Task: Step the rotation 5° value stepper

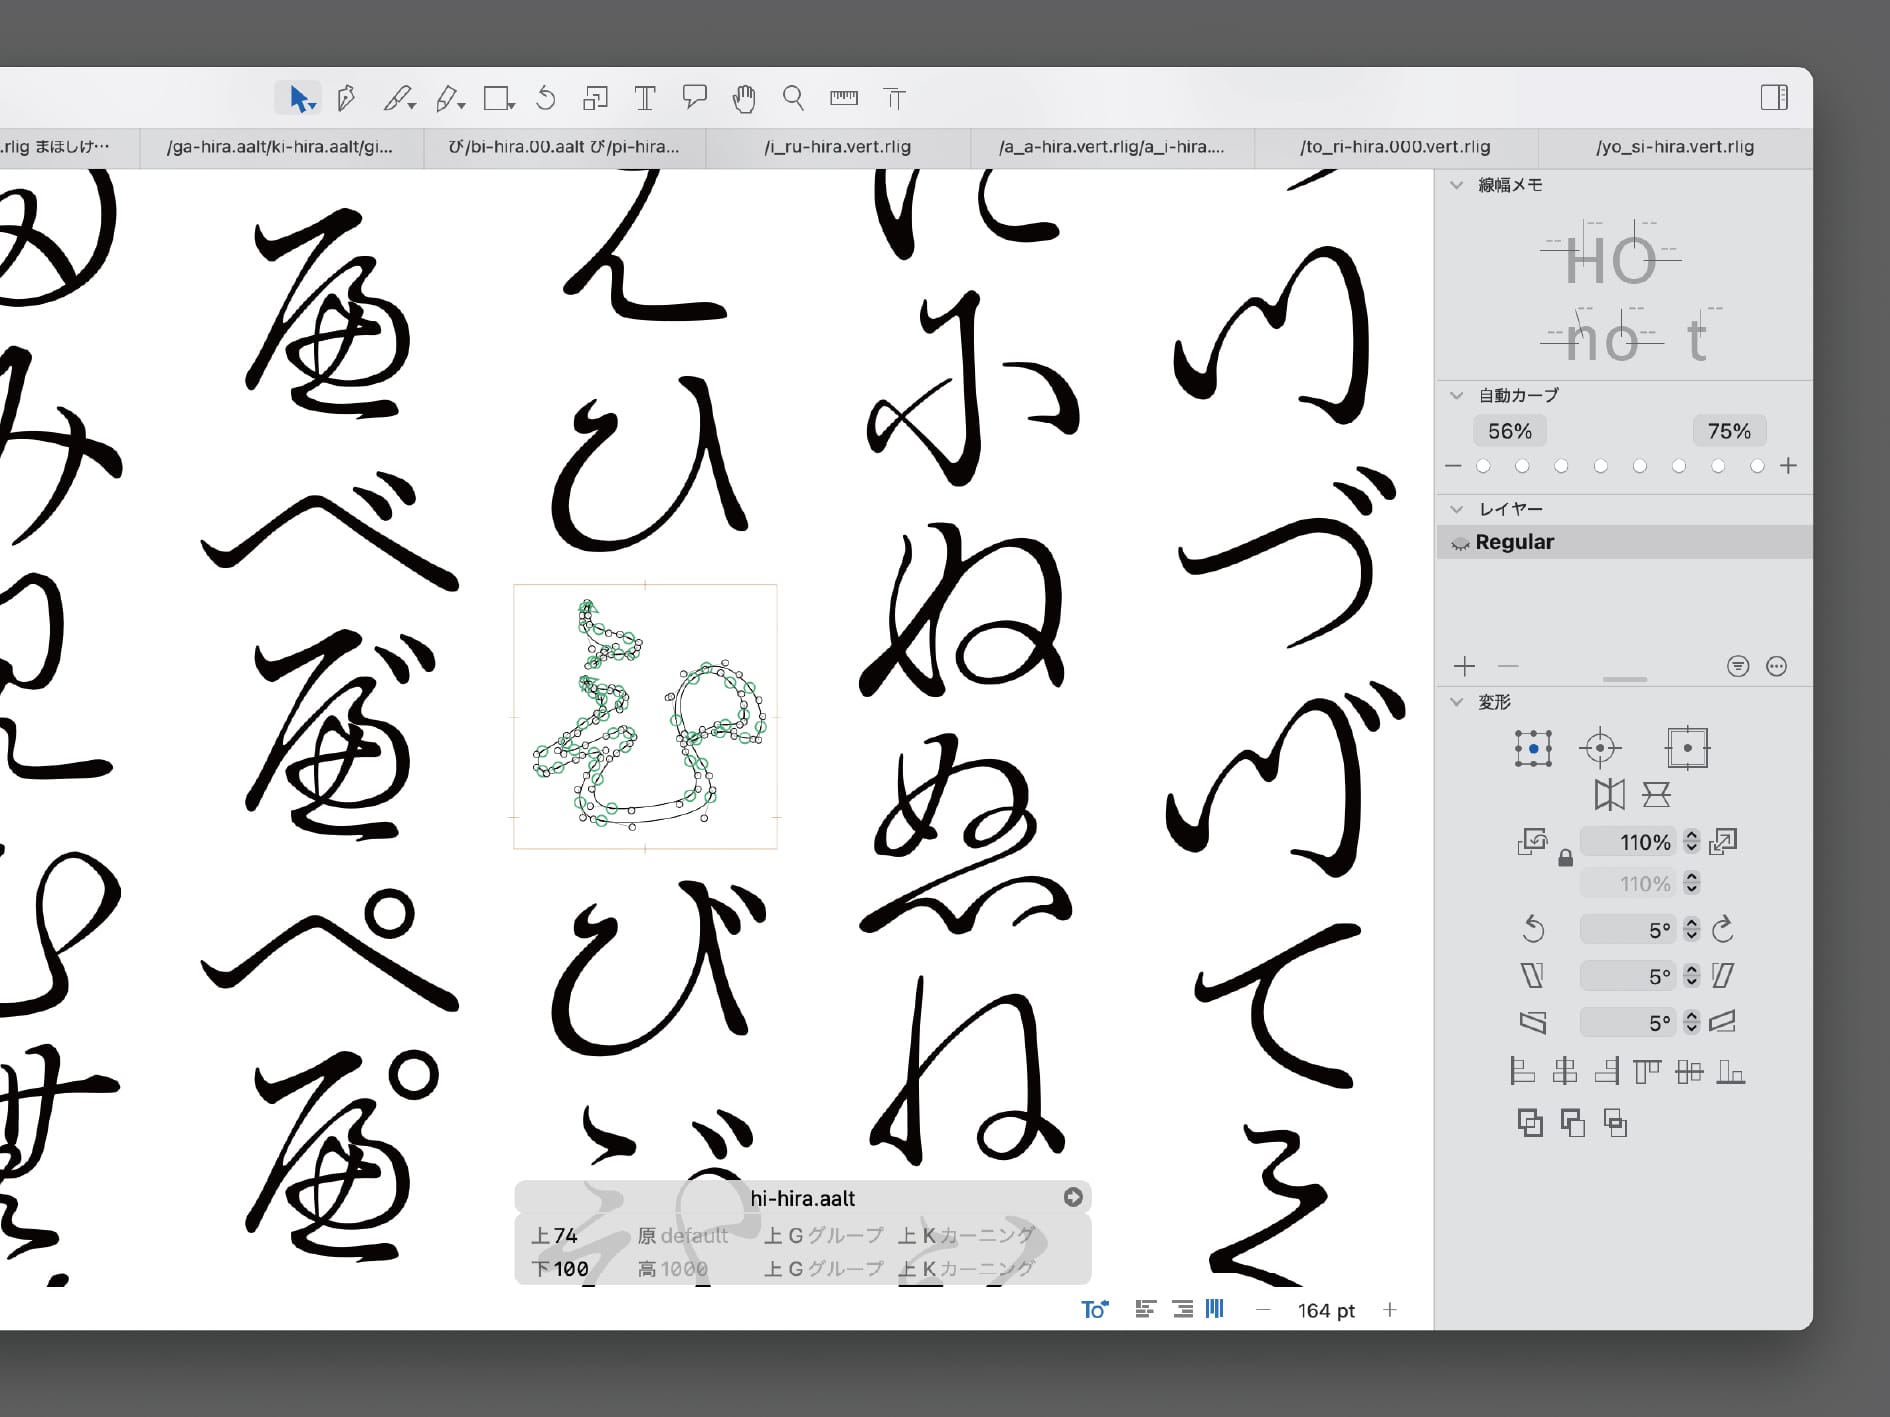Action: (x=1691, y=929)
